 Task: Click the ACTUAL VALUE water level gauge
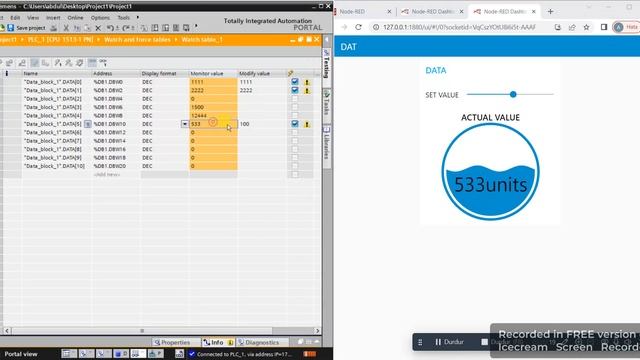tap(490, 172)
